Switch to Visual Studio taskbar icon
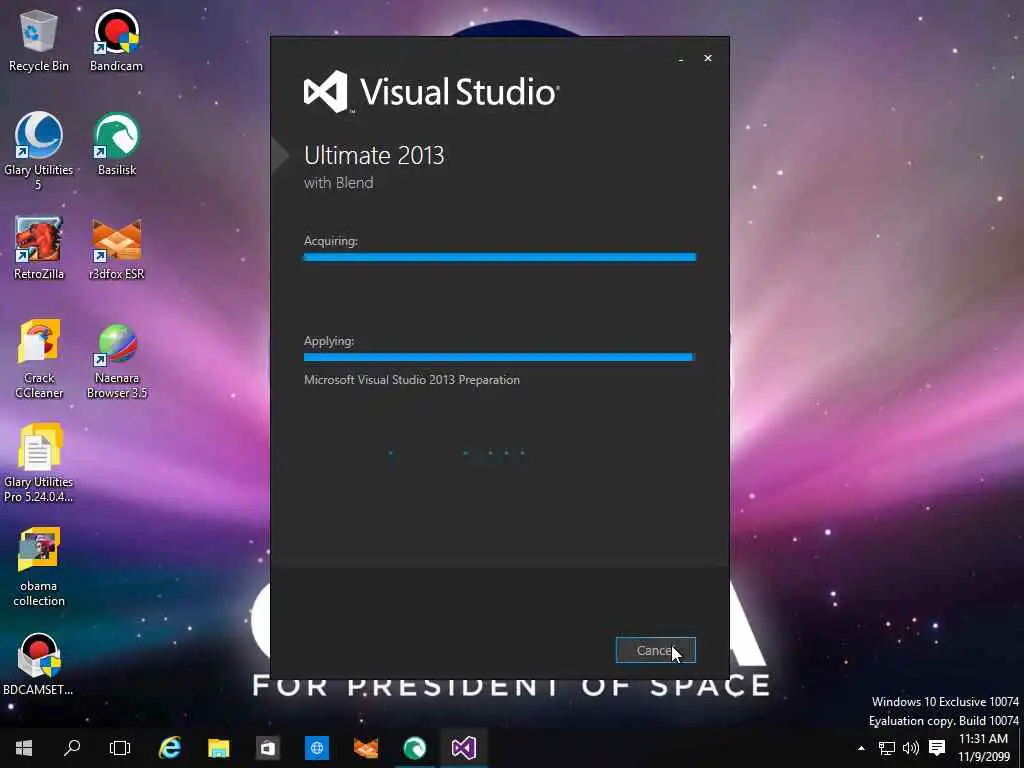This screenshot has width=1024, height=768. coord(464,748)
